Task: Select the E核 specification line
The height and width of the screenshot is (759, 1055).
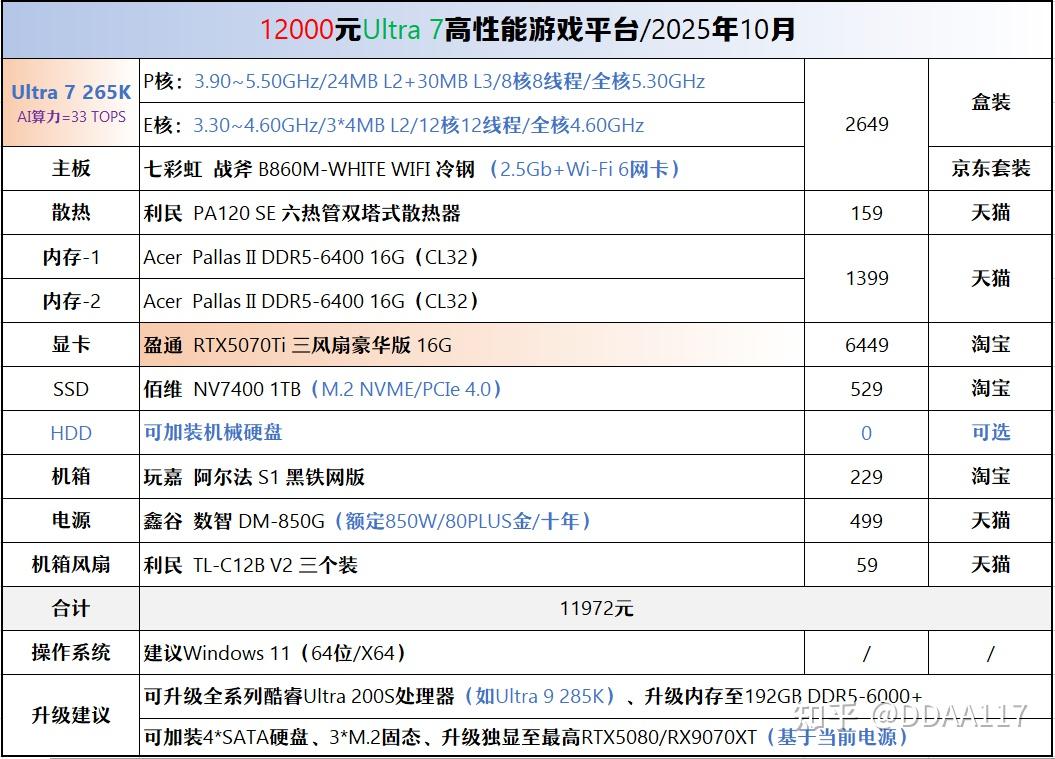Action: 394,125
